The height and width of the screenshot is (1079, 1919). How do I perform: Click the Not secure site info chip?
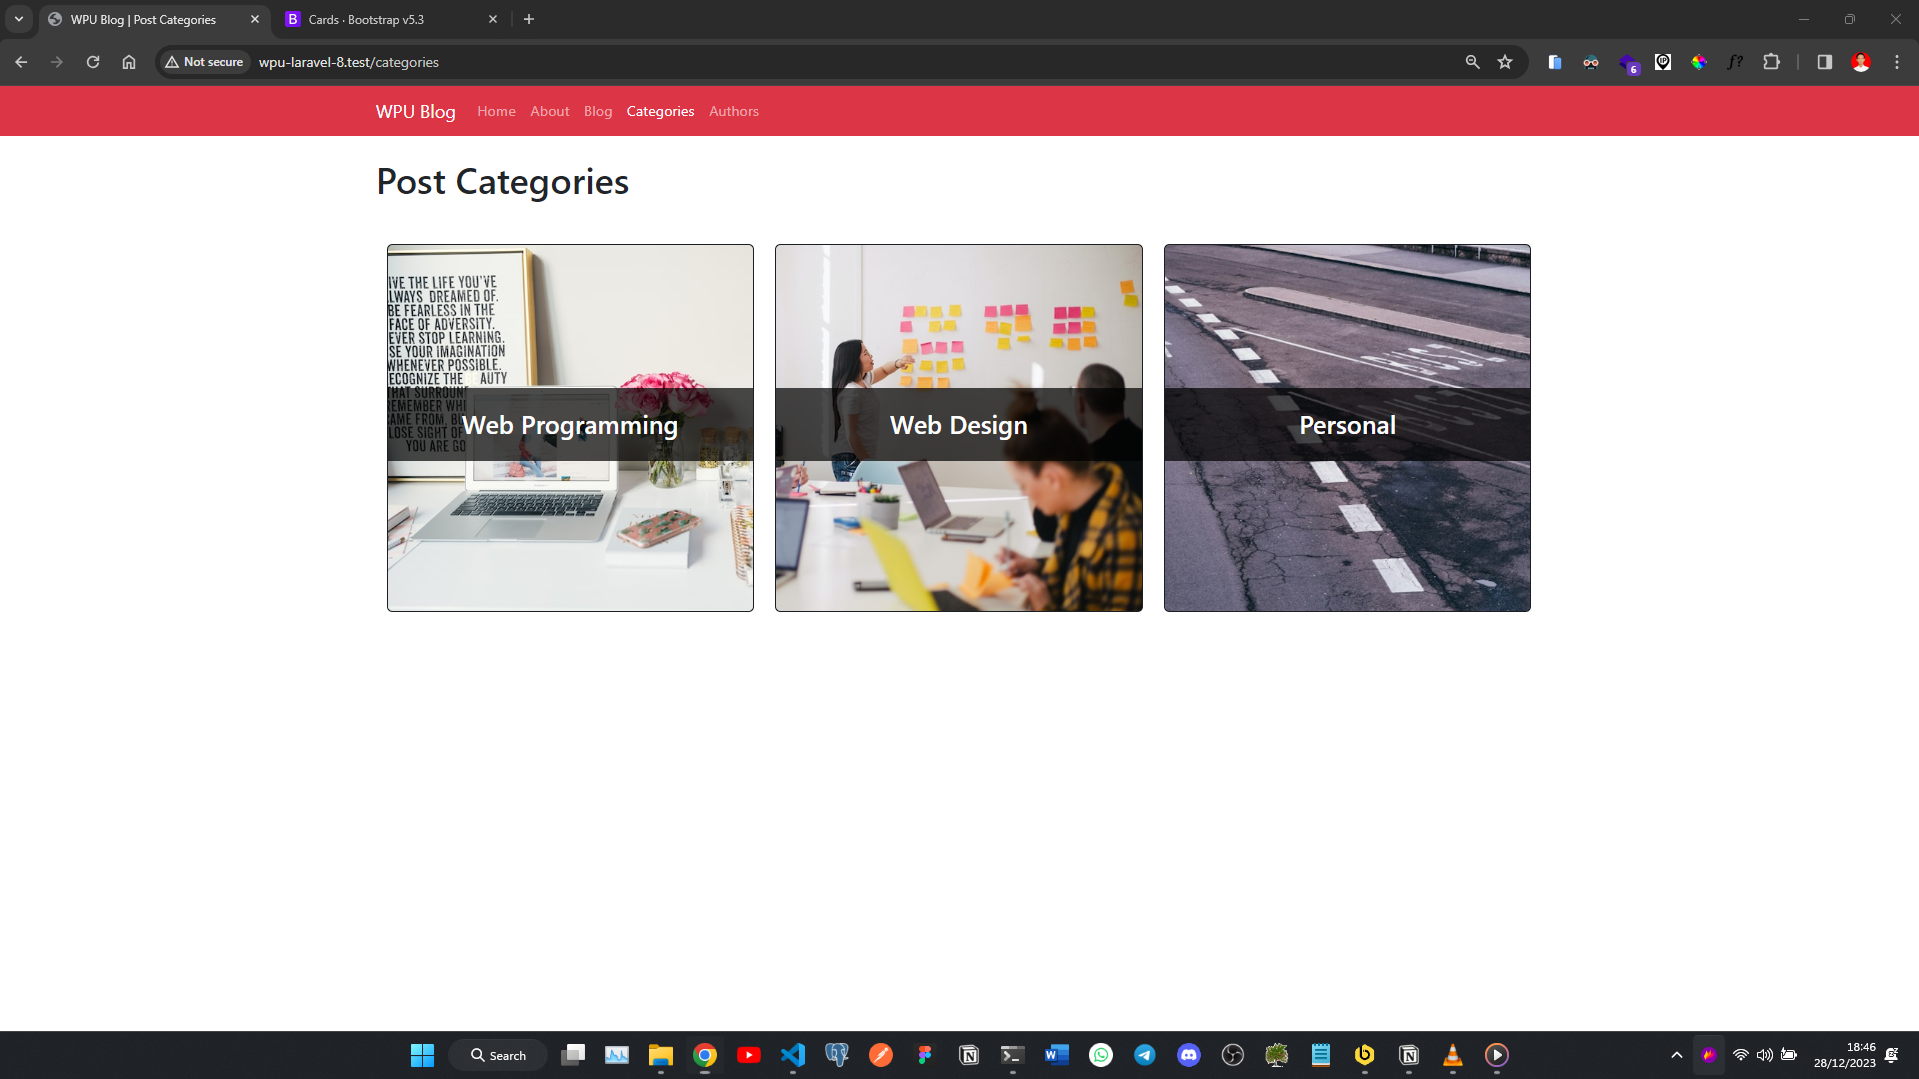[205, 62]
